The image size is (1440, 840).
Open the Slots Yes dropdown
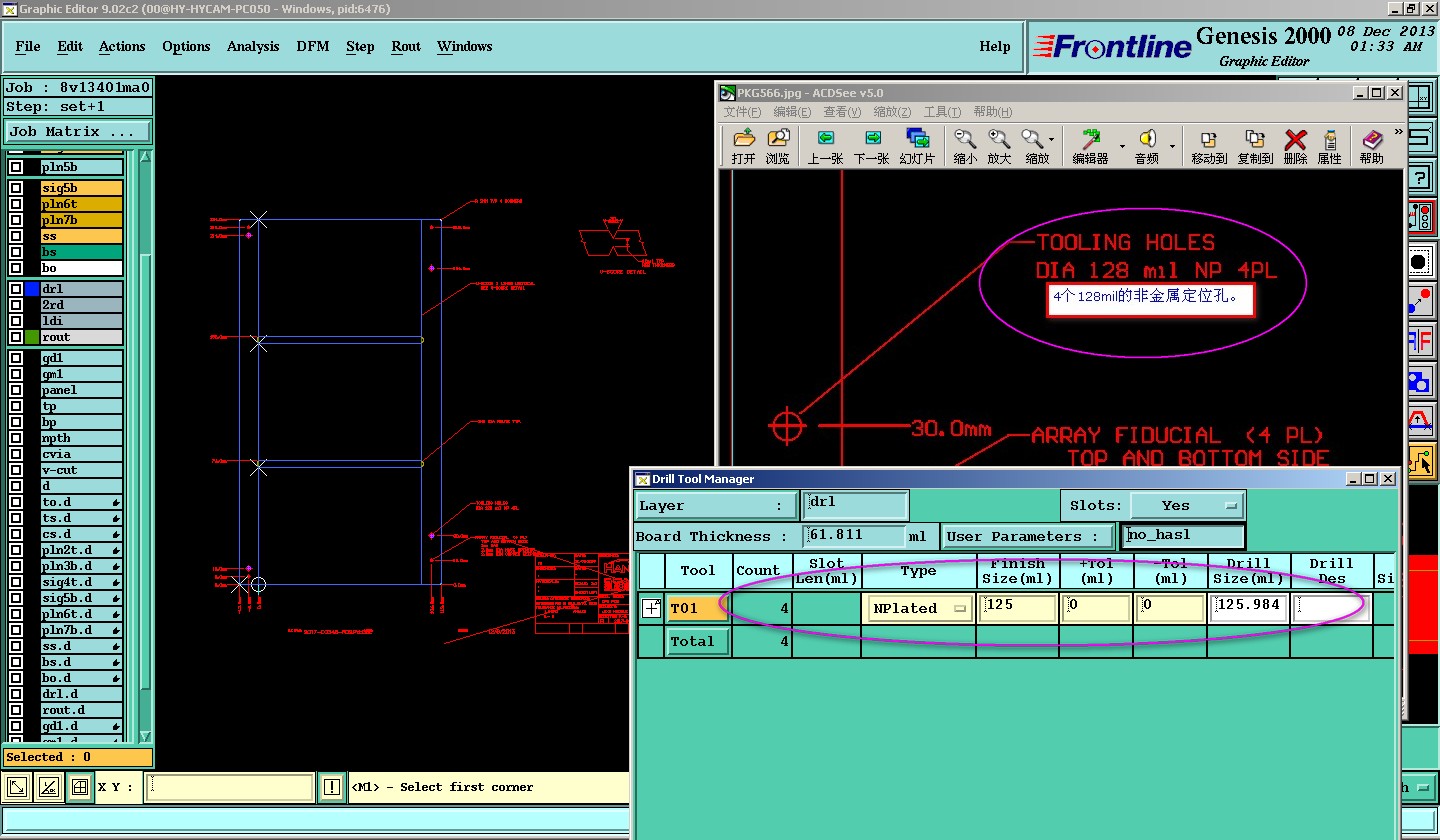[1187, 505]
